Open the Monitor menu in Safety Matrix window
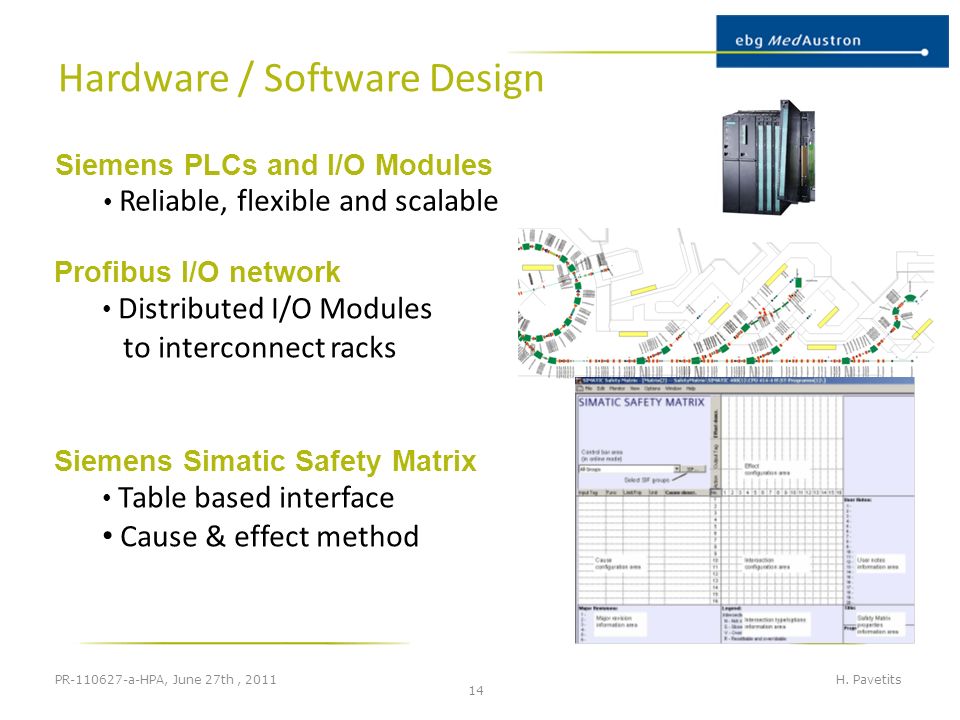Image resolution: width=960 pixels, height=720 pixels. tap(617, 388)
